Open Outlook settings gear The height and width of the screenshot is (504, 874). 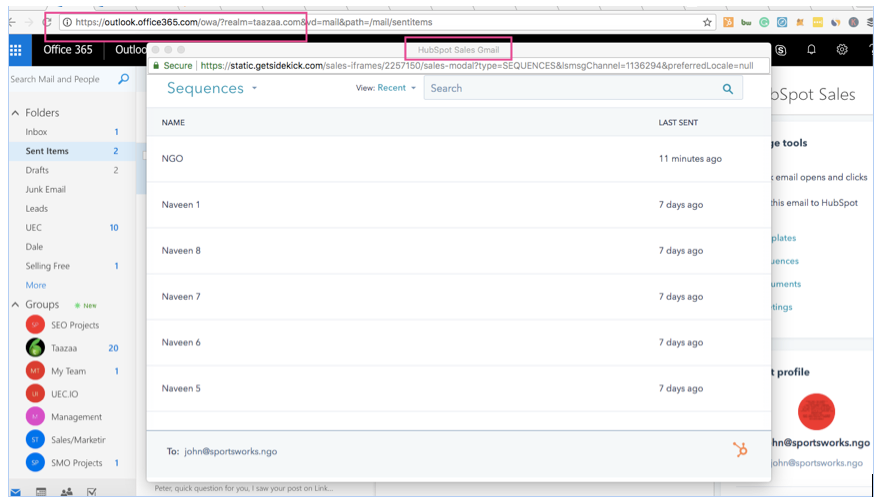(x=842, y=50)
